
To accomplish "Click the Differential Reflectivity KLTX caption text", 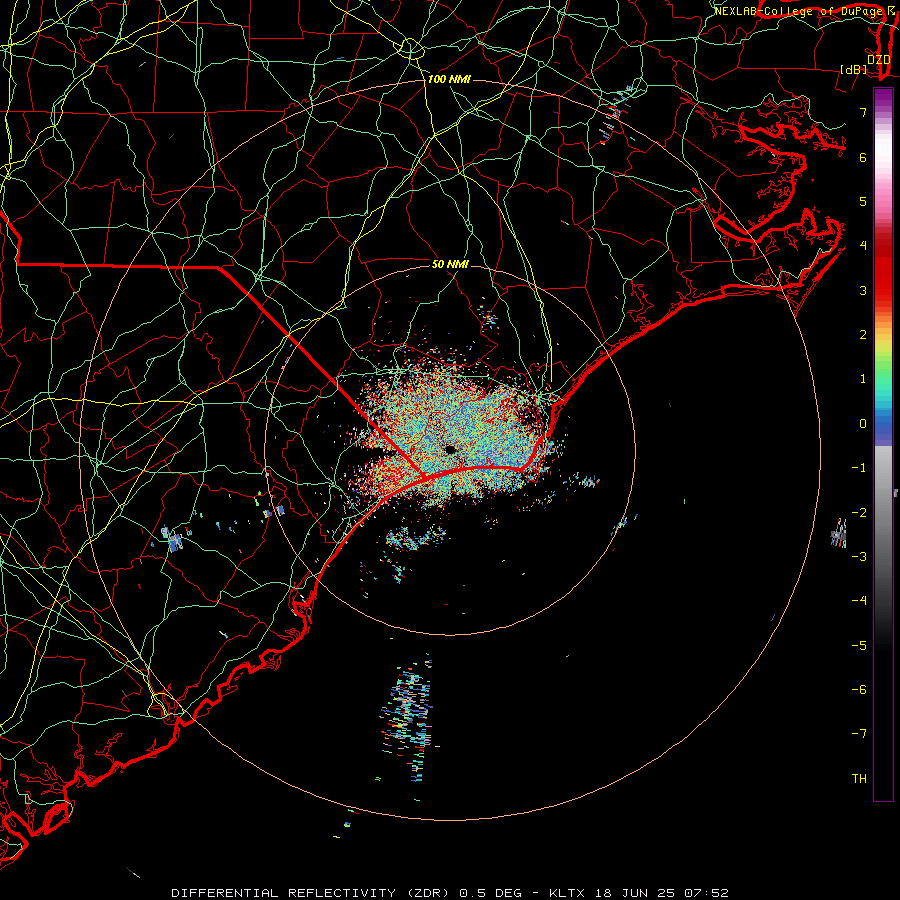I will [x=450, y=893].
